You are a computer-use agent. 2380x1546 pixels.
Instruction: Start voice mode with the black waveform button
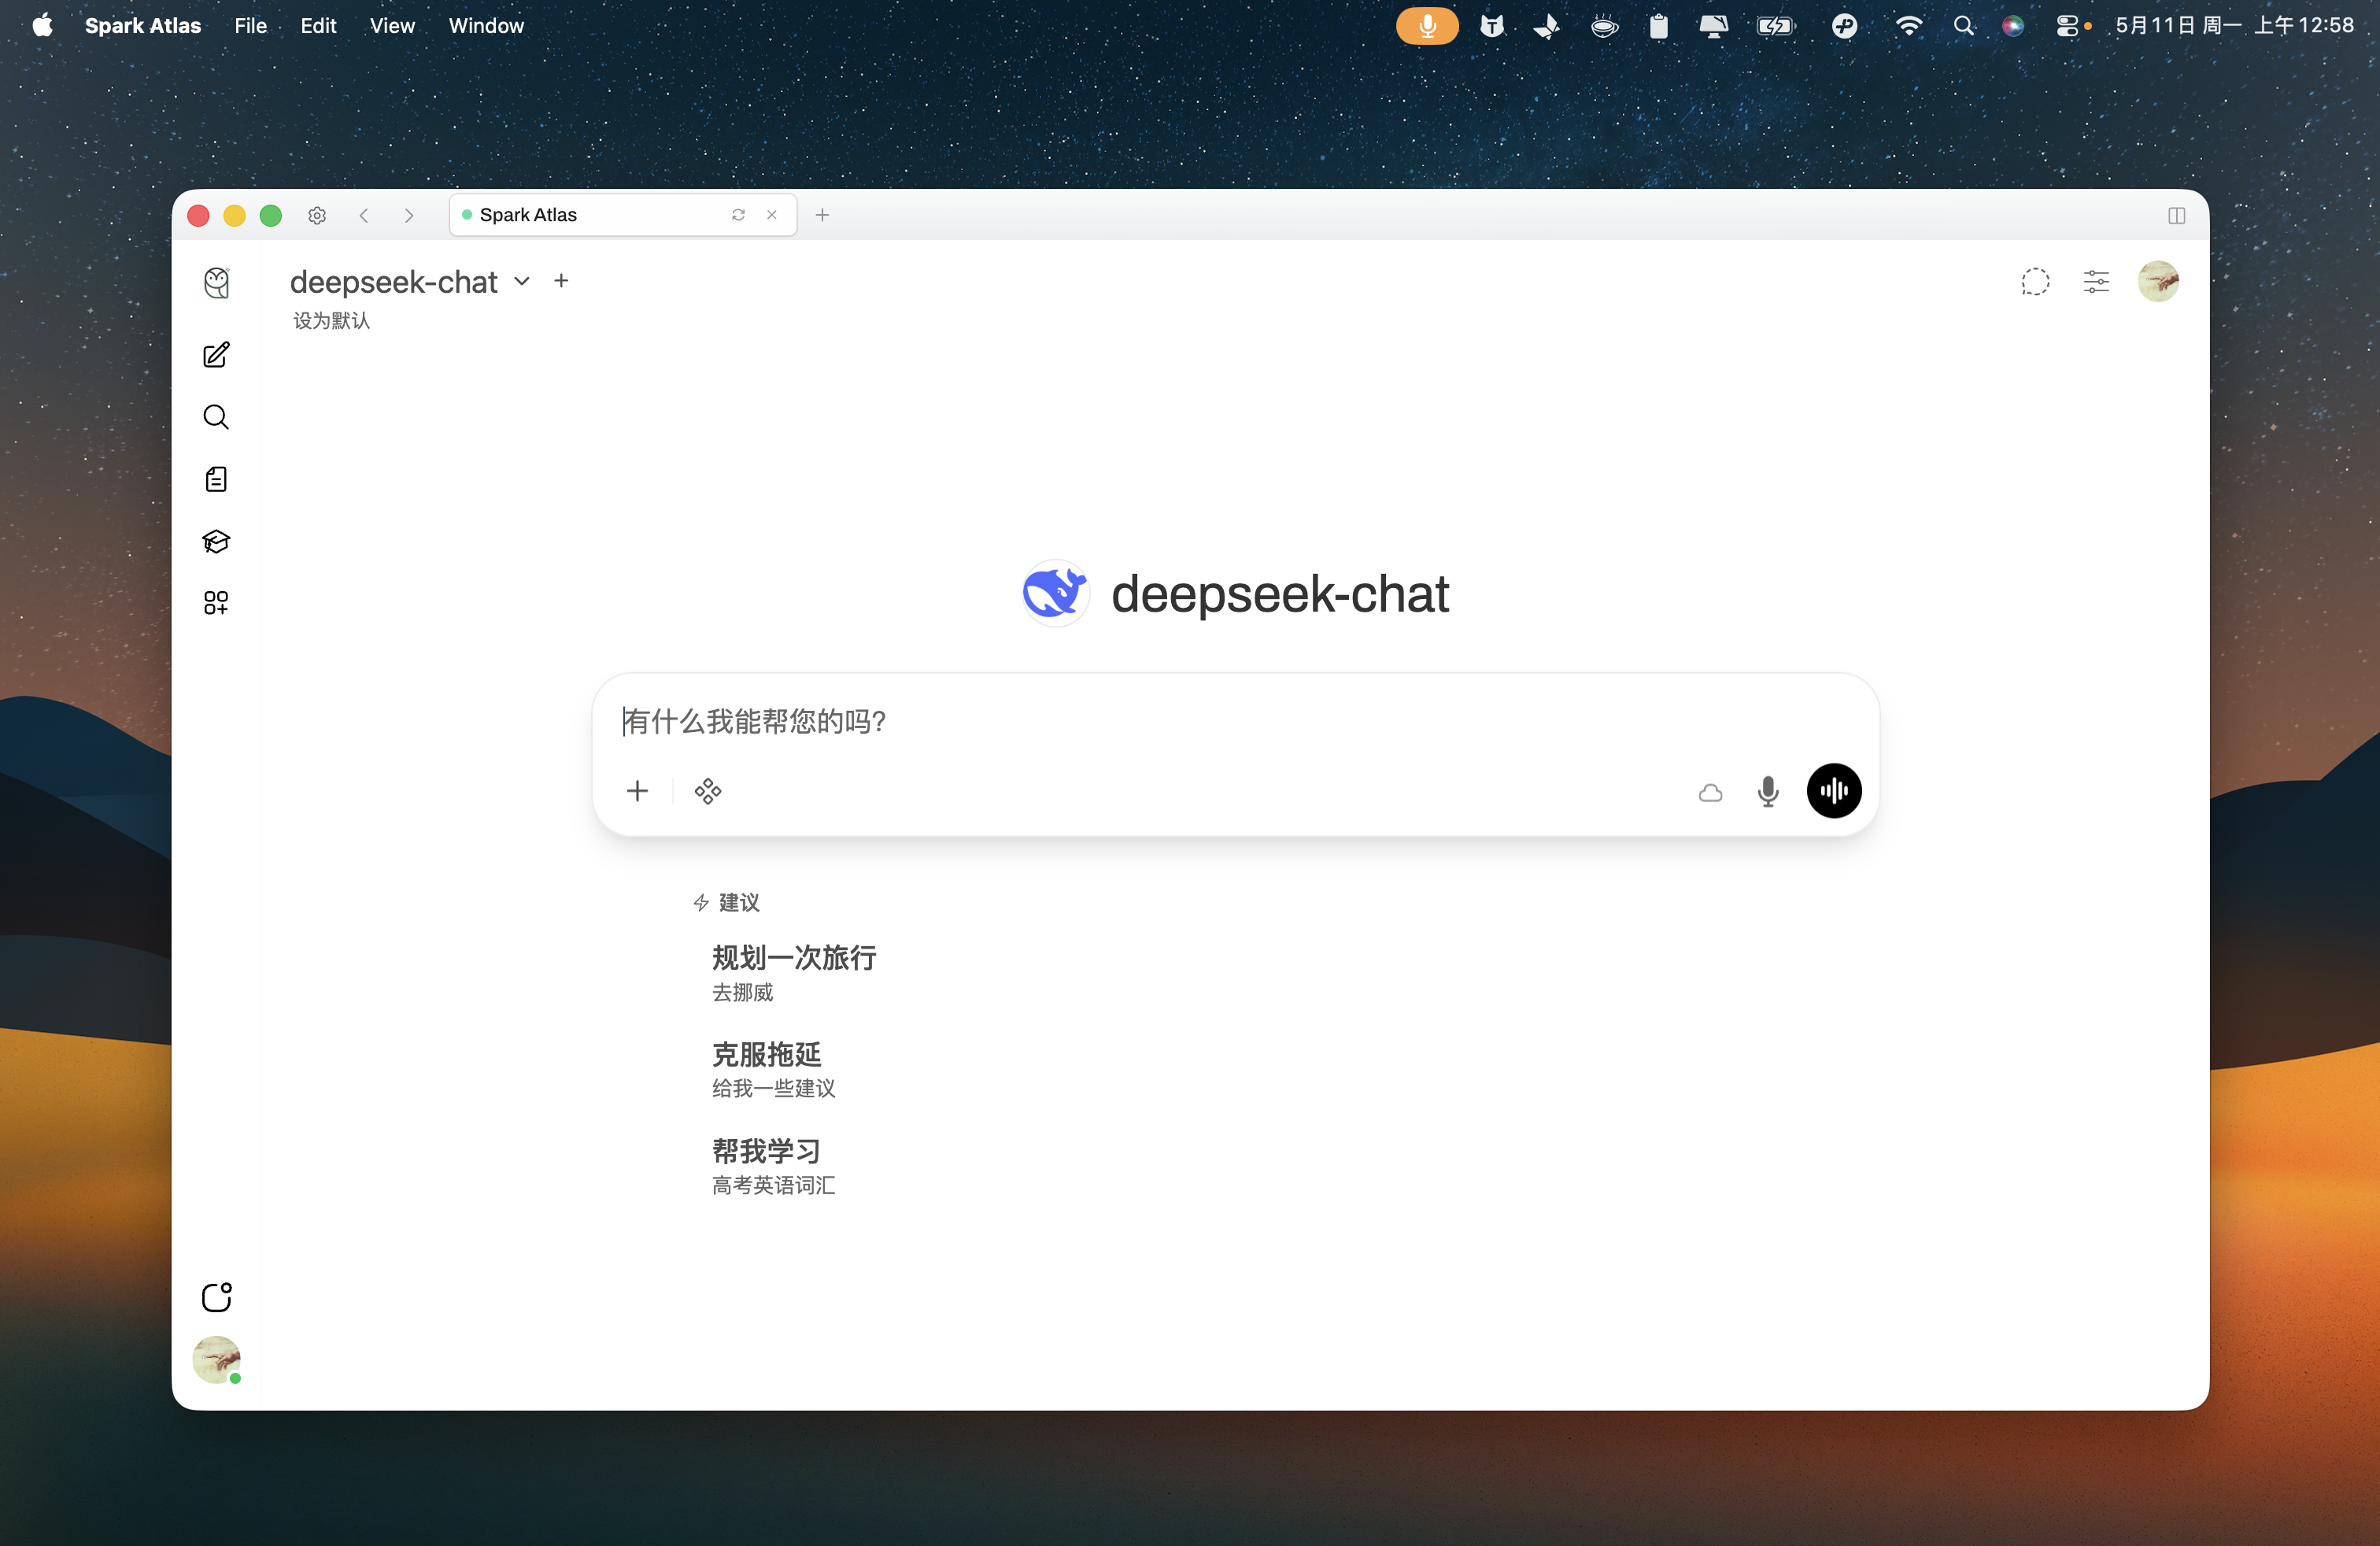click(1834, 791)
